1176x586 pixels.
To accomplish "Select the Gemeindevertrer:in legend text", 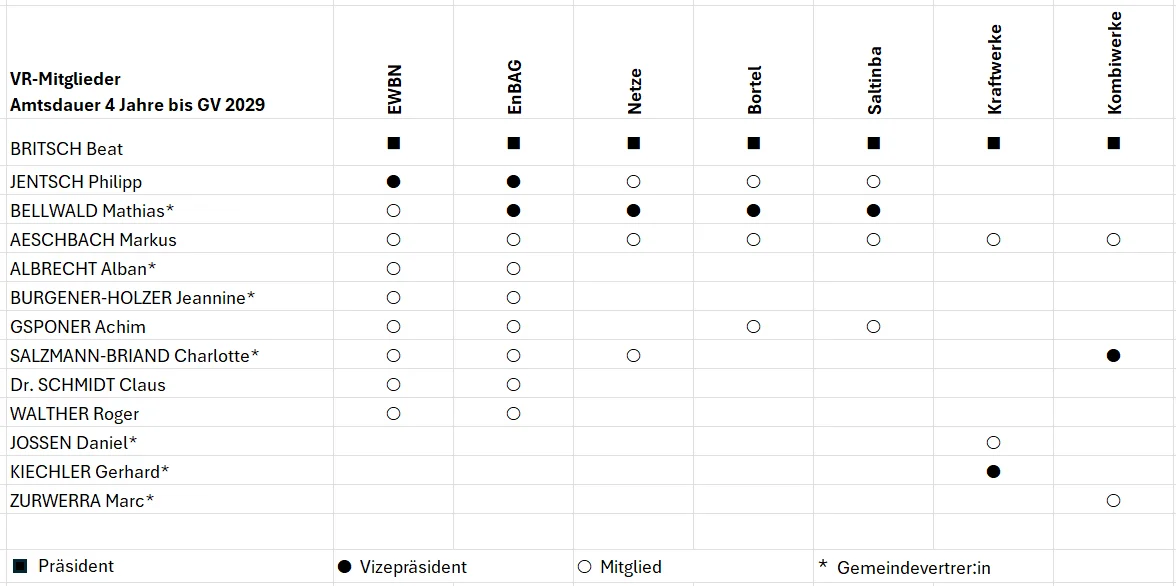I will [x=913, y=567].
